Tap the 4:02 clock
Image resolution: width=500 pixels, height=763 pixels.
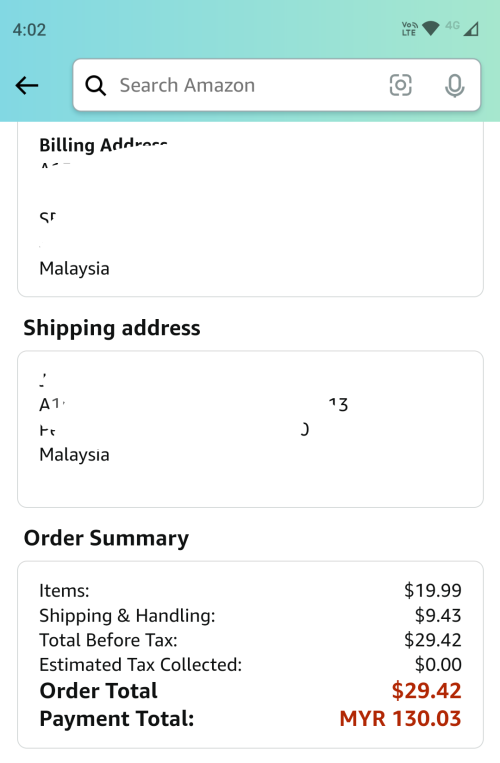click(x=29, y=30)
